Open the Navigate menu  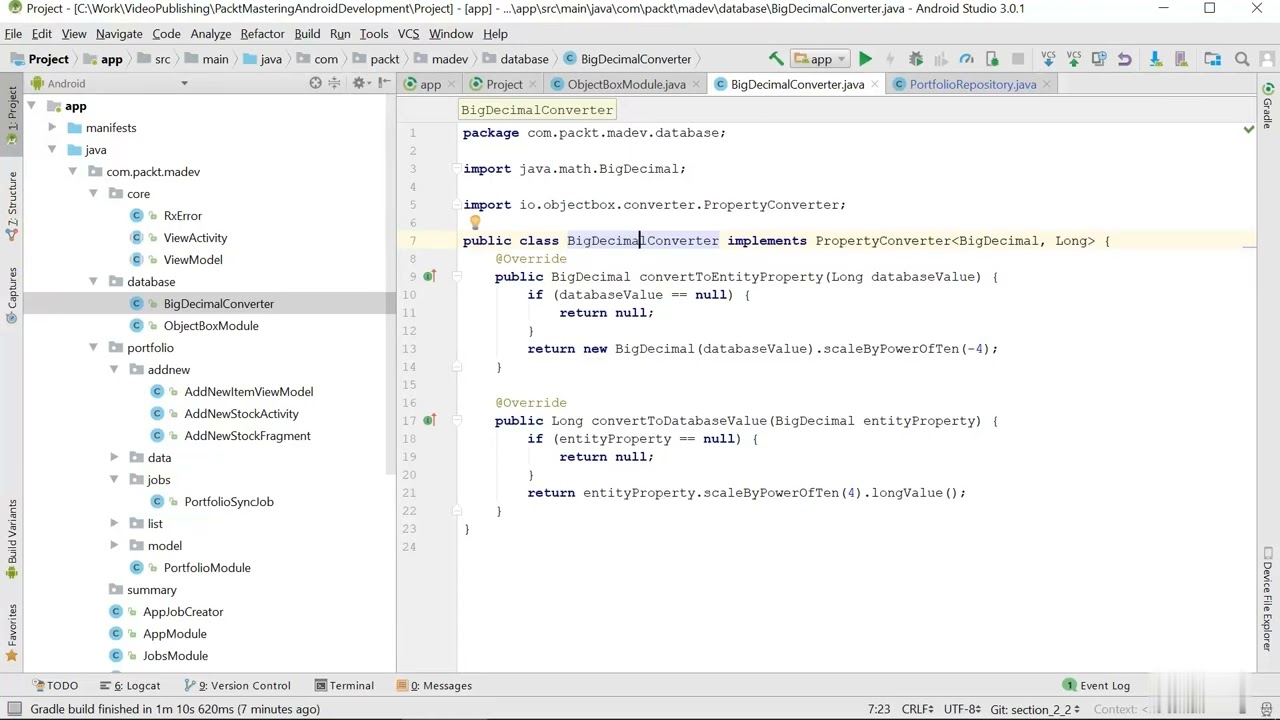[x=119, y=33]
